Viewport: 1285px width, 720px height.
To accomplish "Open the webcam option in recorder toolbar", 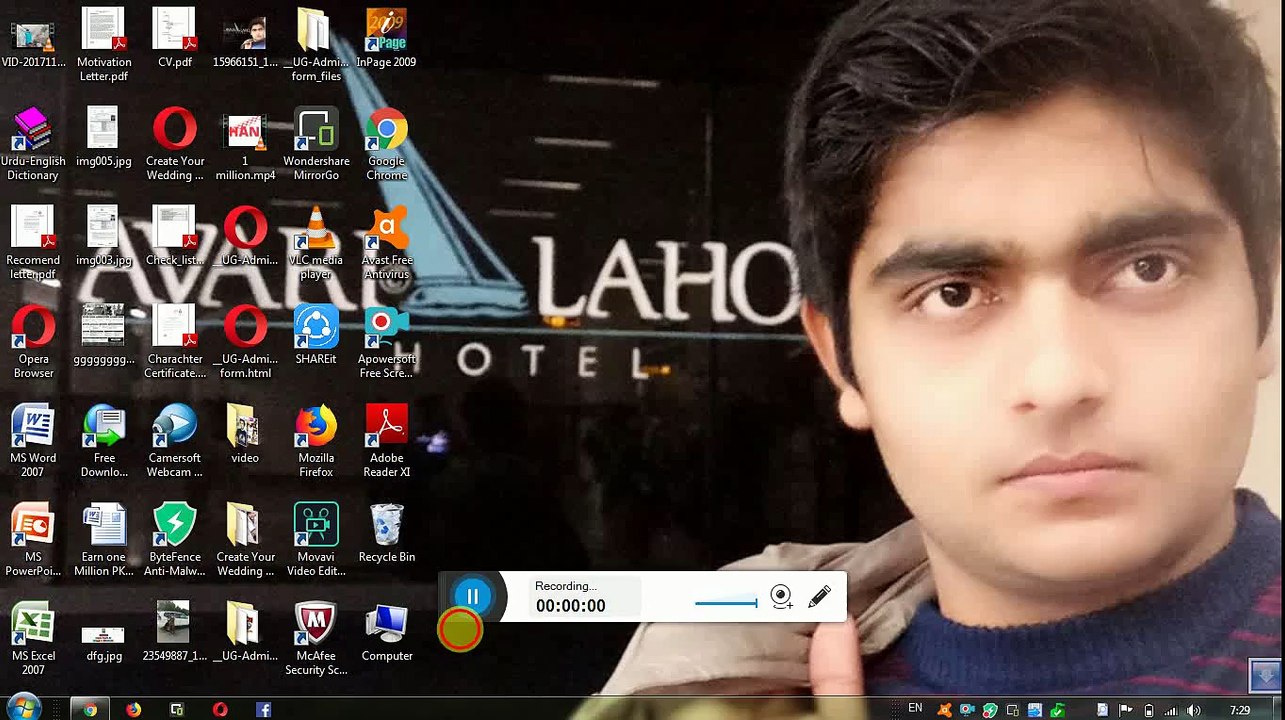I will pos(781,598).
